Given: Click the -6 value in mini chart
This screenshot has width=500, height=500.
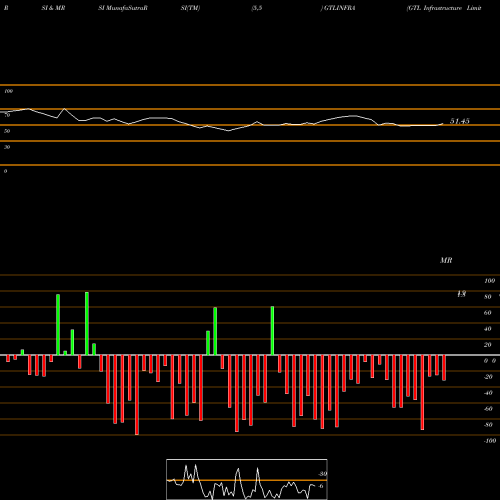Looking at the screenshot, I should (x=321, y=486).
